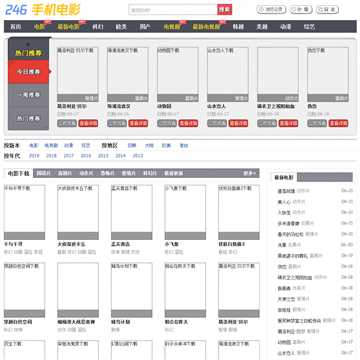Open 千与千寻 movie poster thumbnail

24,212
